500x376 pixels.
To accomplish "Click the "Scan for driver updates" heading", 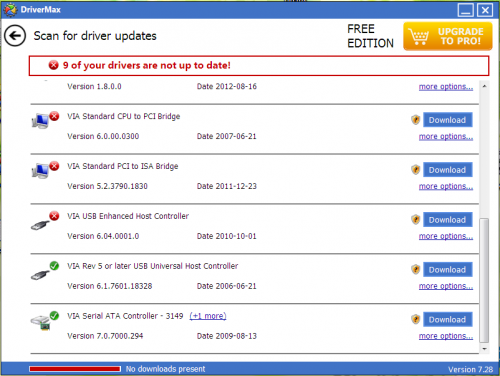I will click(95, 36).
